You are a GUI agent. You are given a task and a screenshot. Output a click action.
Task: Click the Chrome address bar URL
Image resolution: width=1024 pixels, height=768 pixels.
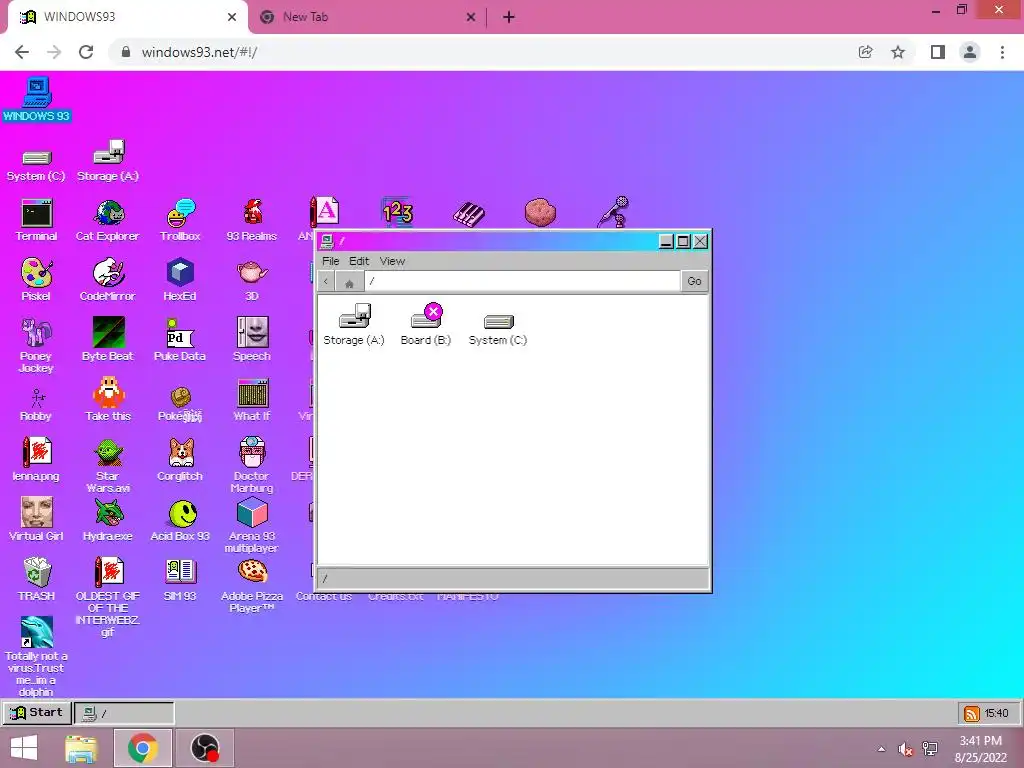[200, 52]
